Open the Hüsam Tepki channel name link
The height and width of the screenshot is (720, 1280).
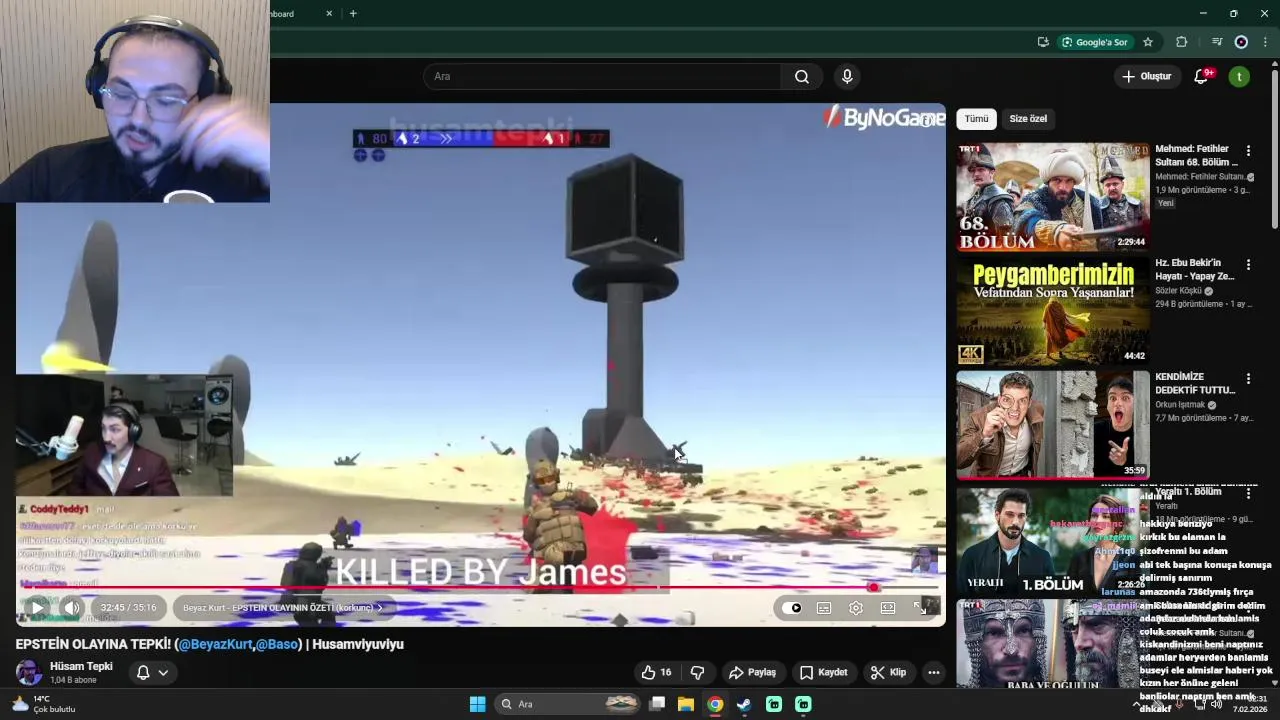pos(81,666)
